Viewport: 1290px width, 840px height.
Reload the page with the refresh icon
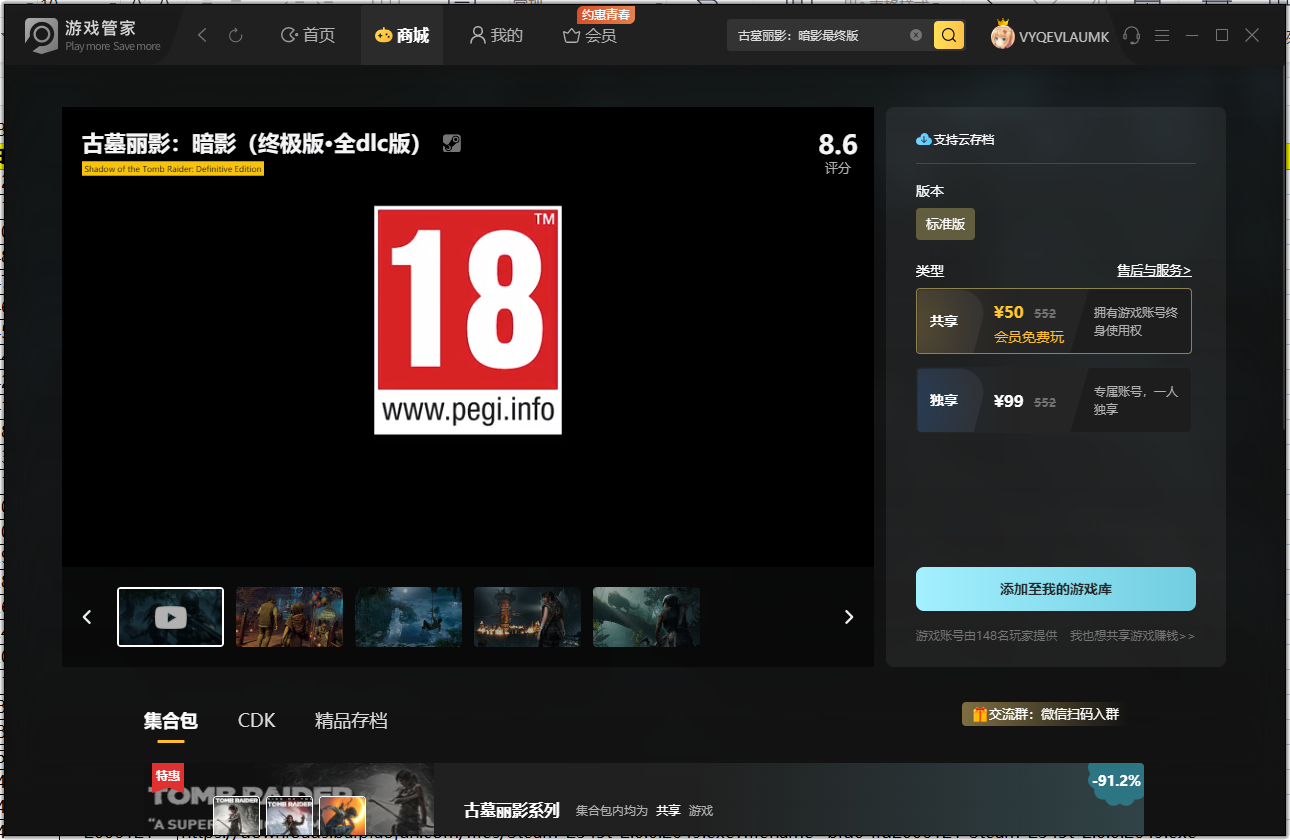click(236, 36)
